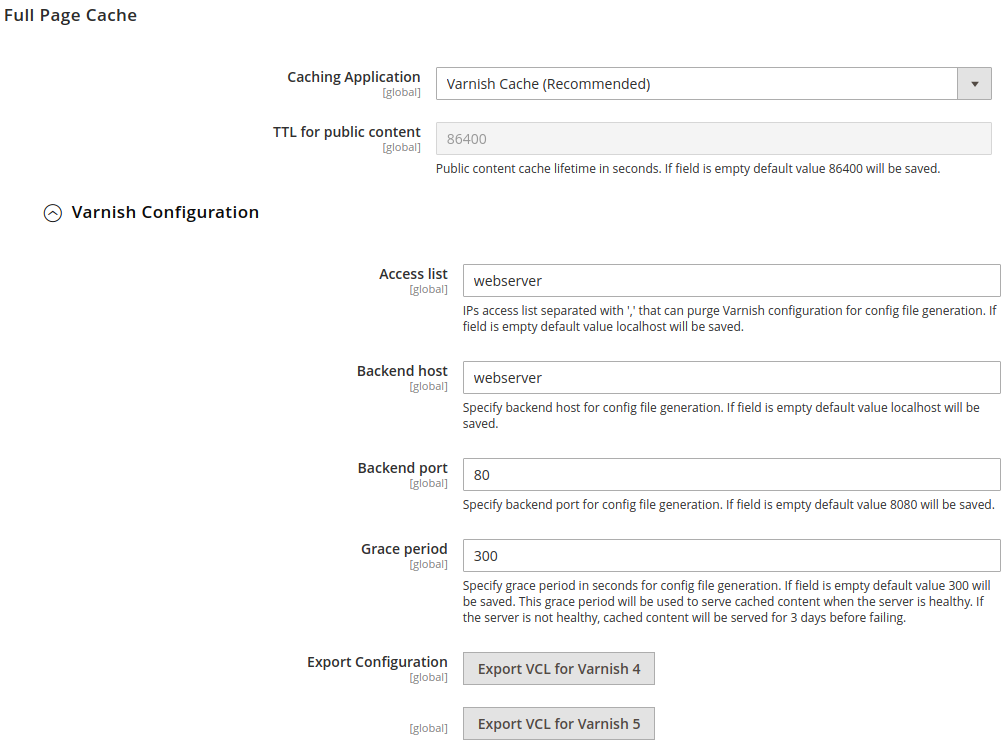Click the public content cache lifetime note
This screenshot has width=1006, height=744.
coord(688,169)
